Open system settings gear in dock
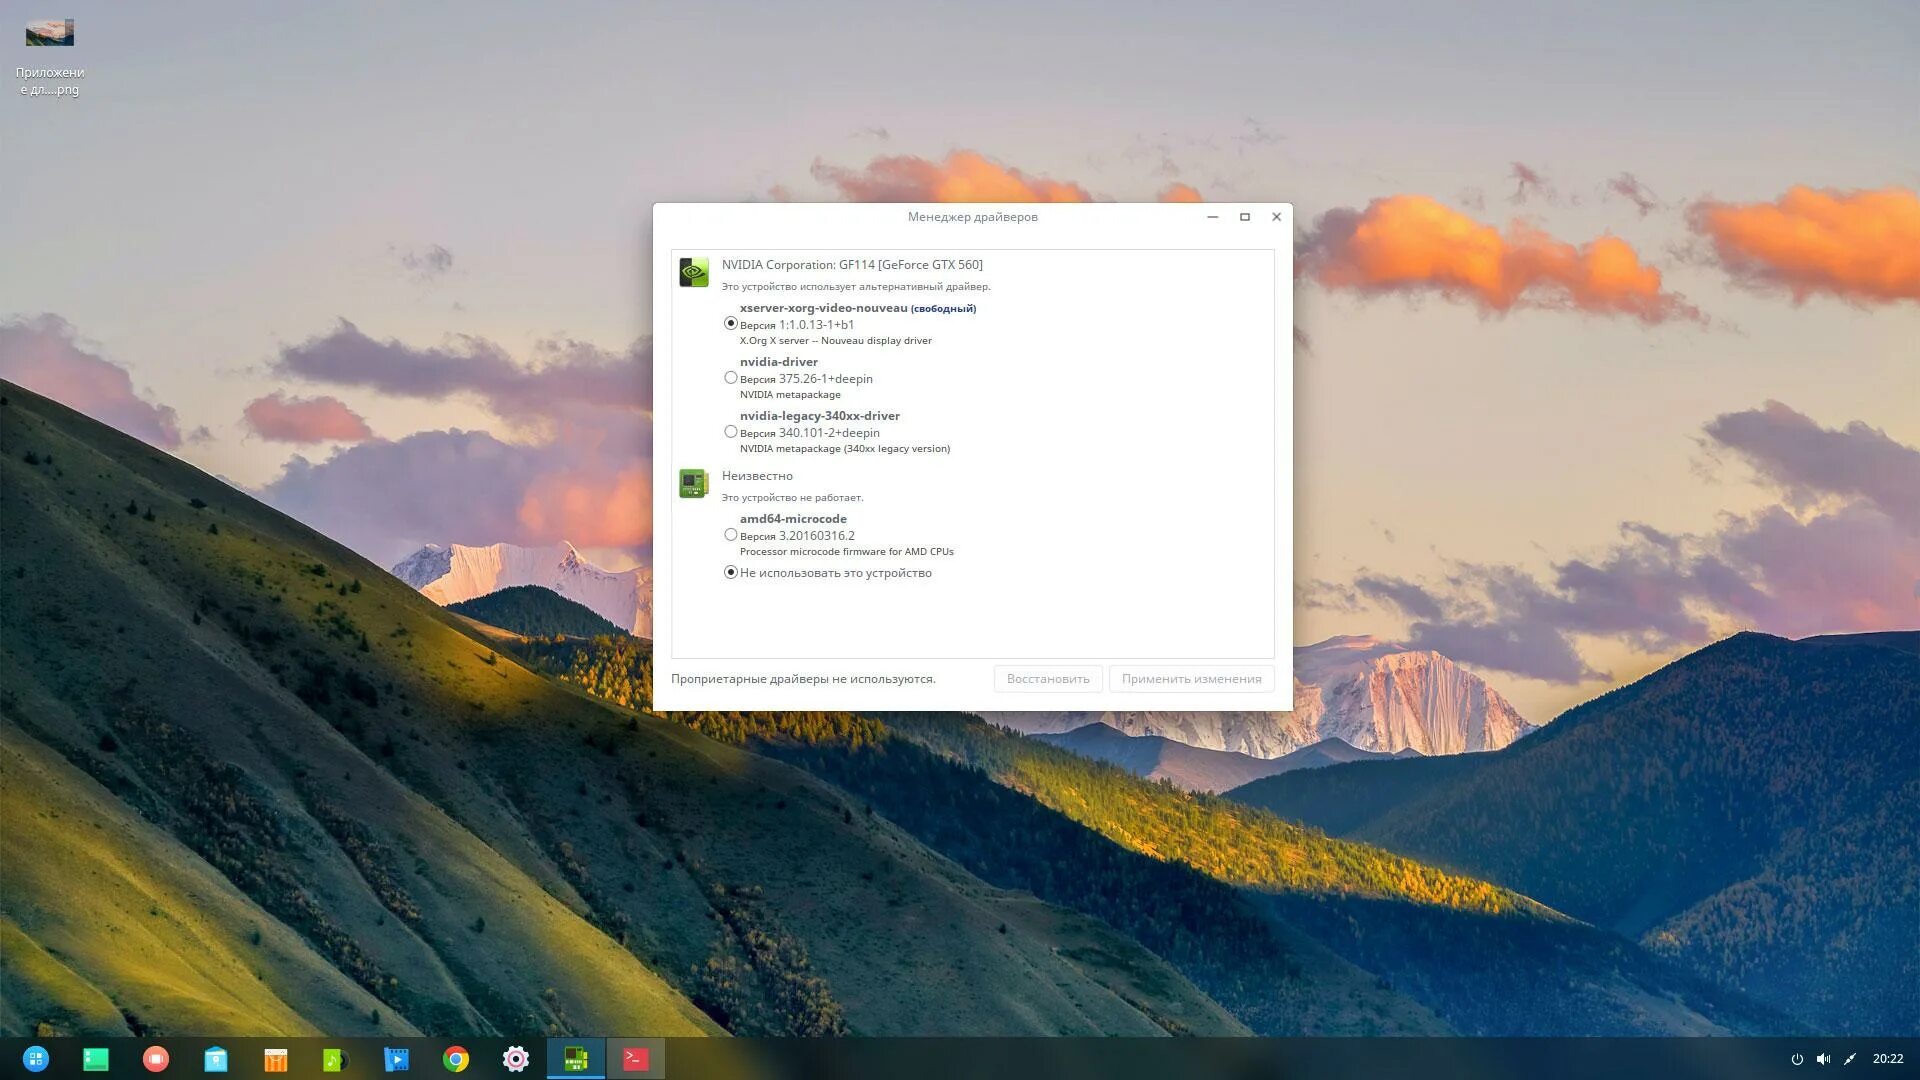Viewport: 1920px width, 1080px height. click(516, 1059)
